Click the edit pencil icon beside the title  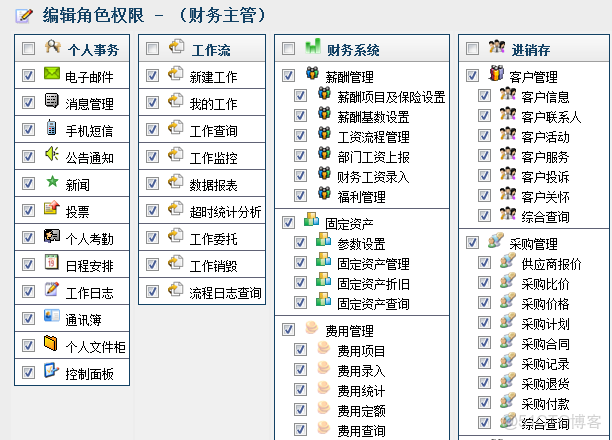coord(24,16)
